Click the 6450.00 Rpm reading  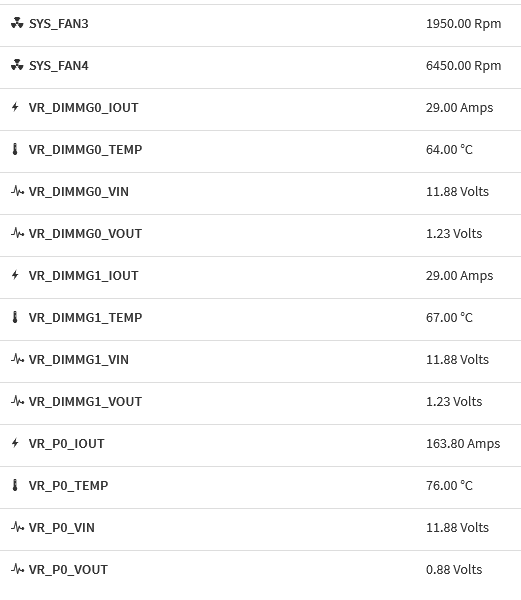[x=464, y=65]
